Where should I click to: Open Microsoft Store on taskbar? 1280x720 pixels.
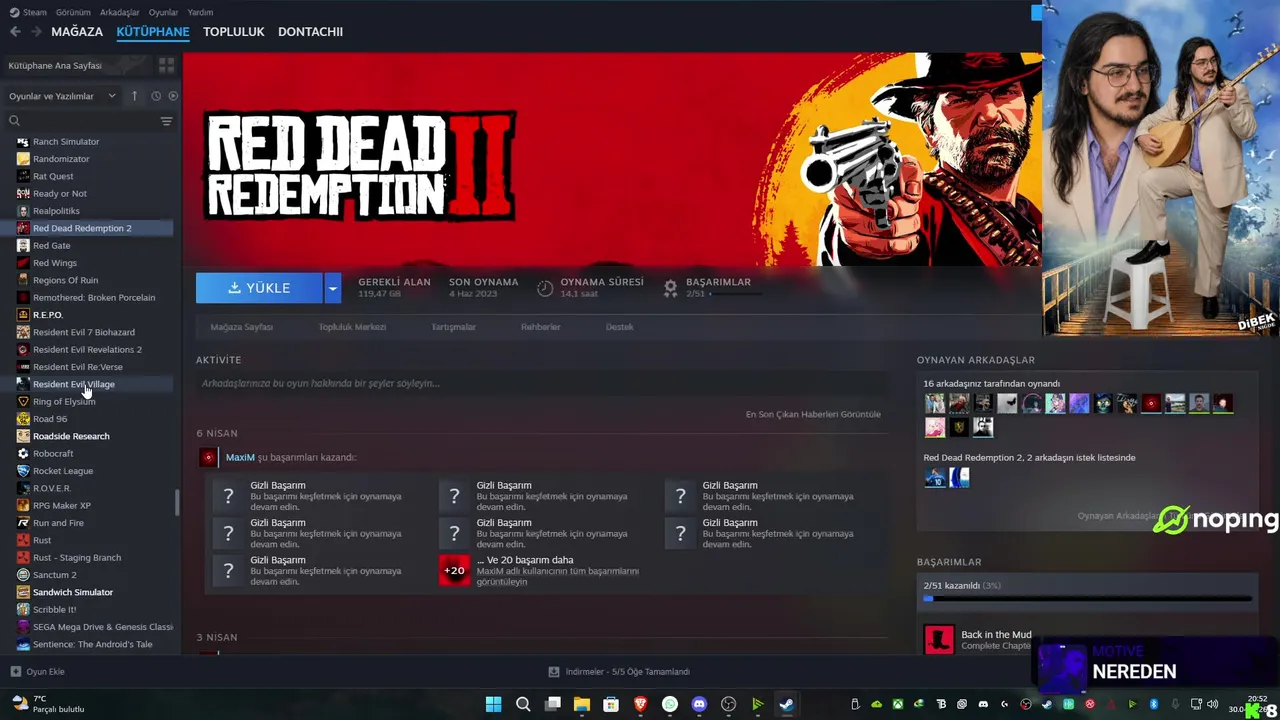[x=611, y=704]
